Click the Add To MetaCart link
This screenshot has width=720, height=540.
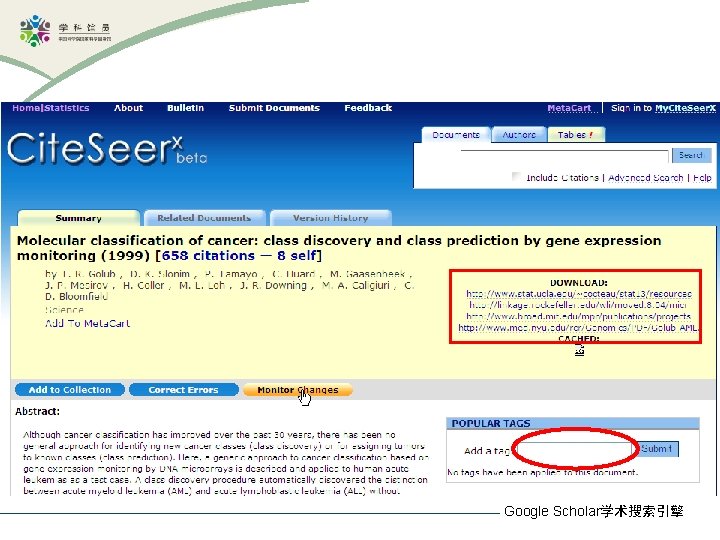pyautogui.click(x=88, y=323)
